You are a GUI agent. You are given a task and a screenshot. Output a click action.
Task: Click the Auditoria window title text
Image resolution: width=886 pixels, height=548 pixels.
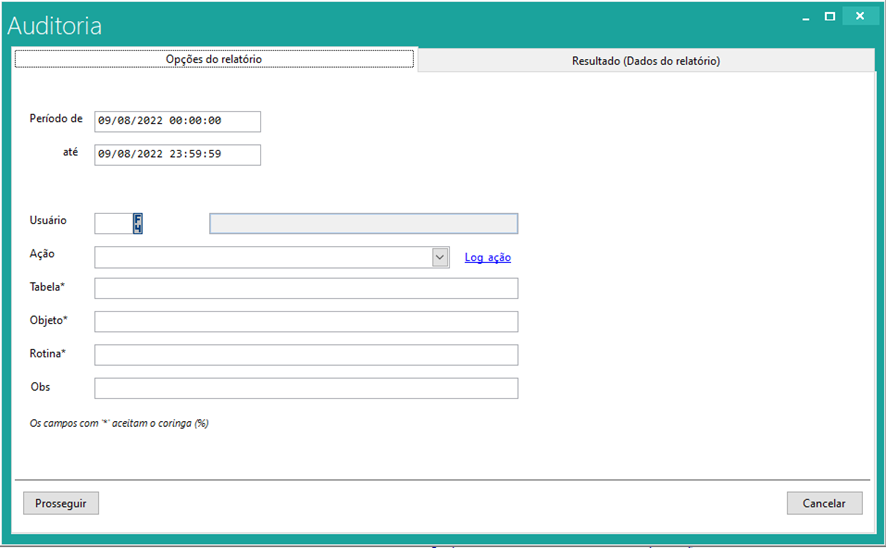55,26
